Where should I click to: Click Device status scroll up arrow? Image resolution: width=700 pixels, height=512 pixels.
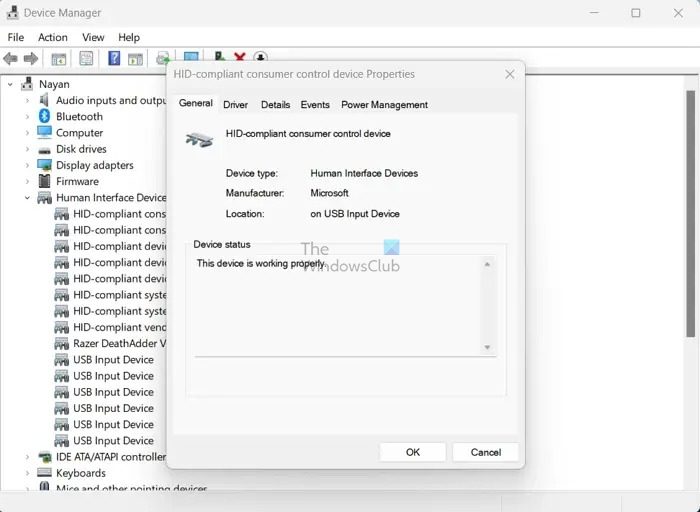tap(487, 265)
